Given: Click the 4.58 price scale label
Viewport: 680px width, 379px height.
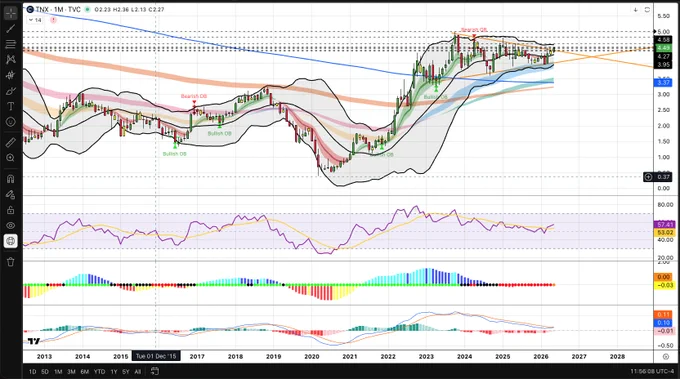Looking at the screenshot, I should tap(664, 39).
